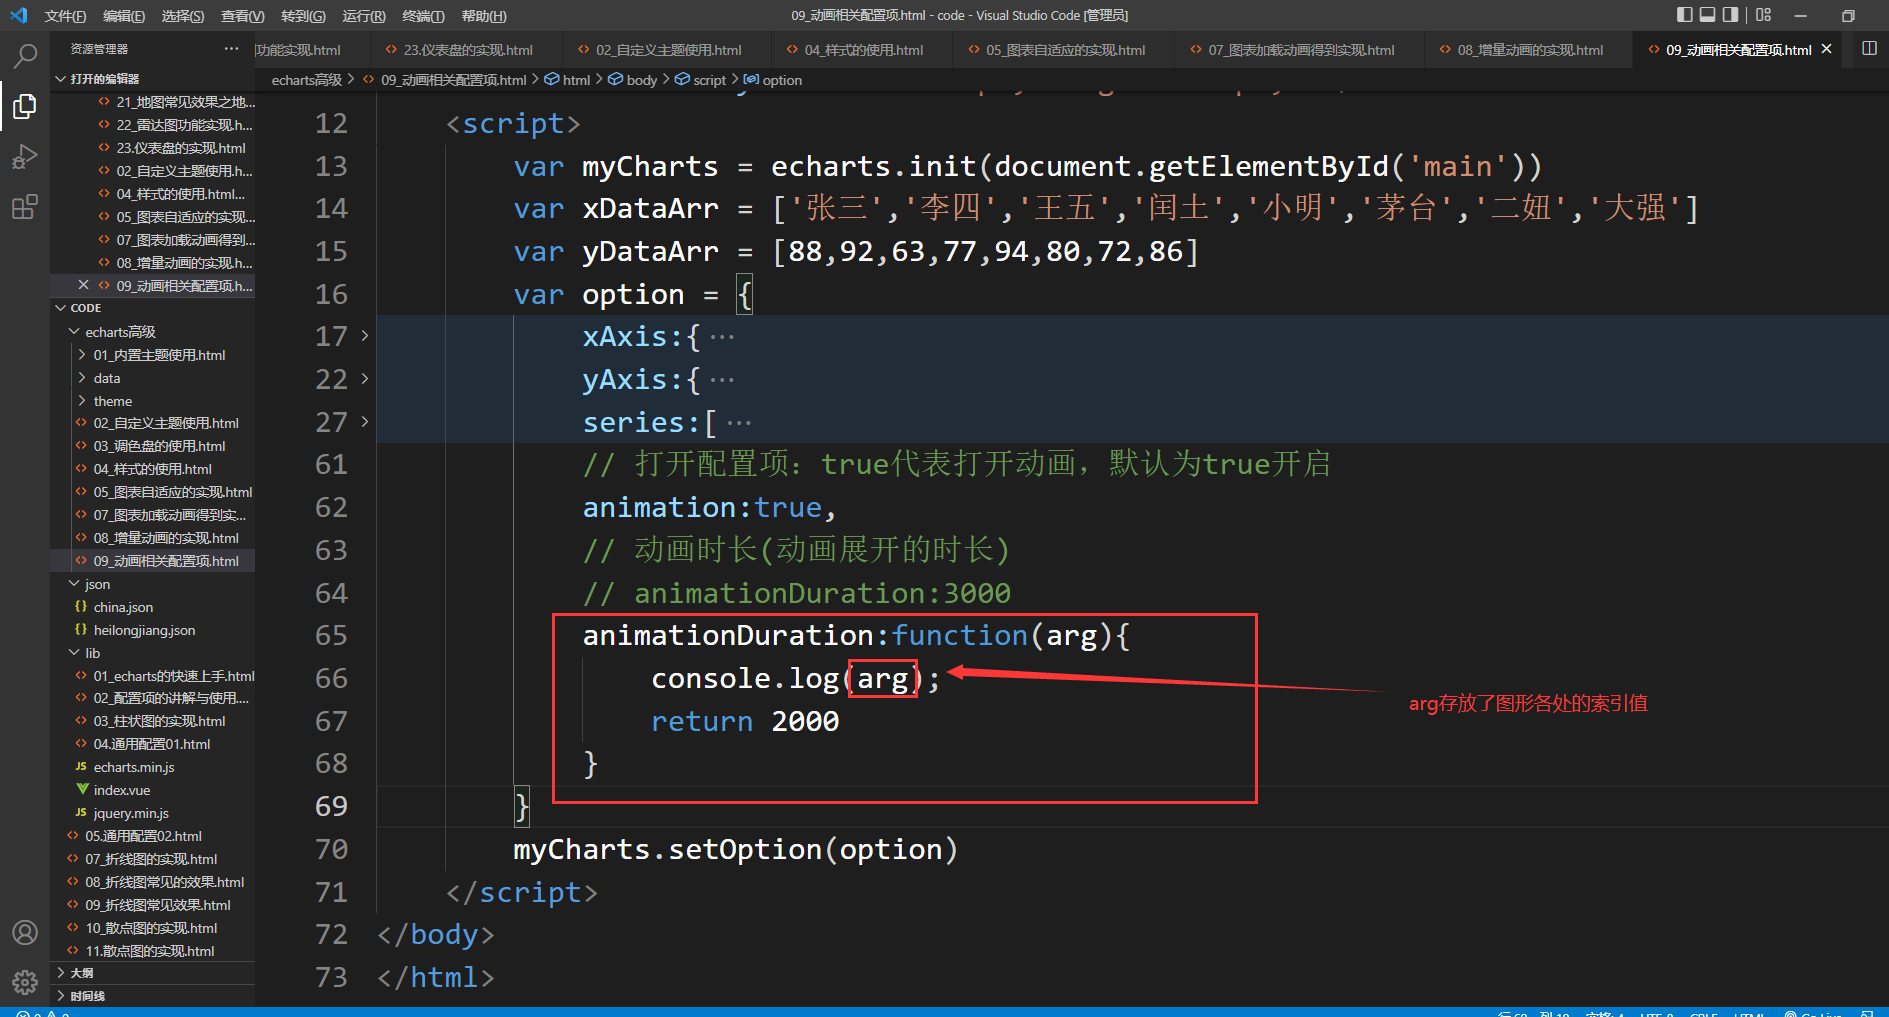
Task: Open the Run and Debug view
Action: 25,157
